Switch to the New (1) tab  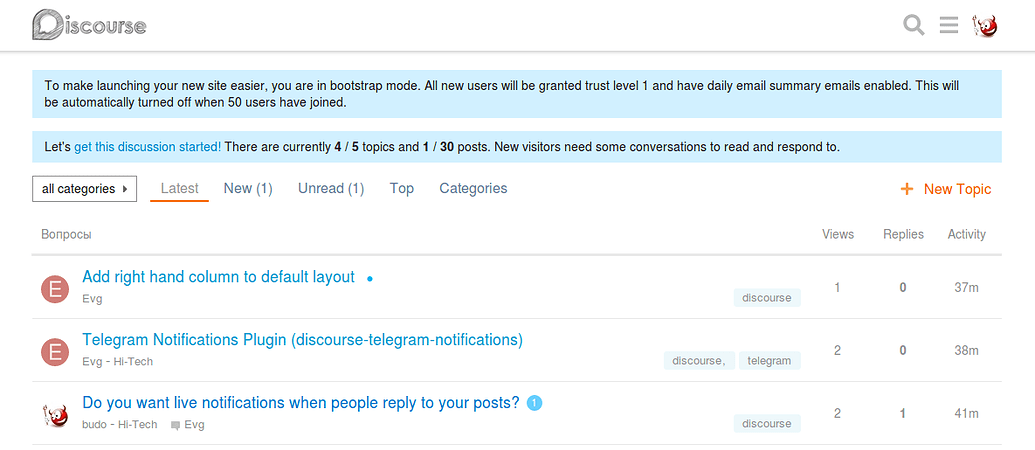248,188
